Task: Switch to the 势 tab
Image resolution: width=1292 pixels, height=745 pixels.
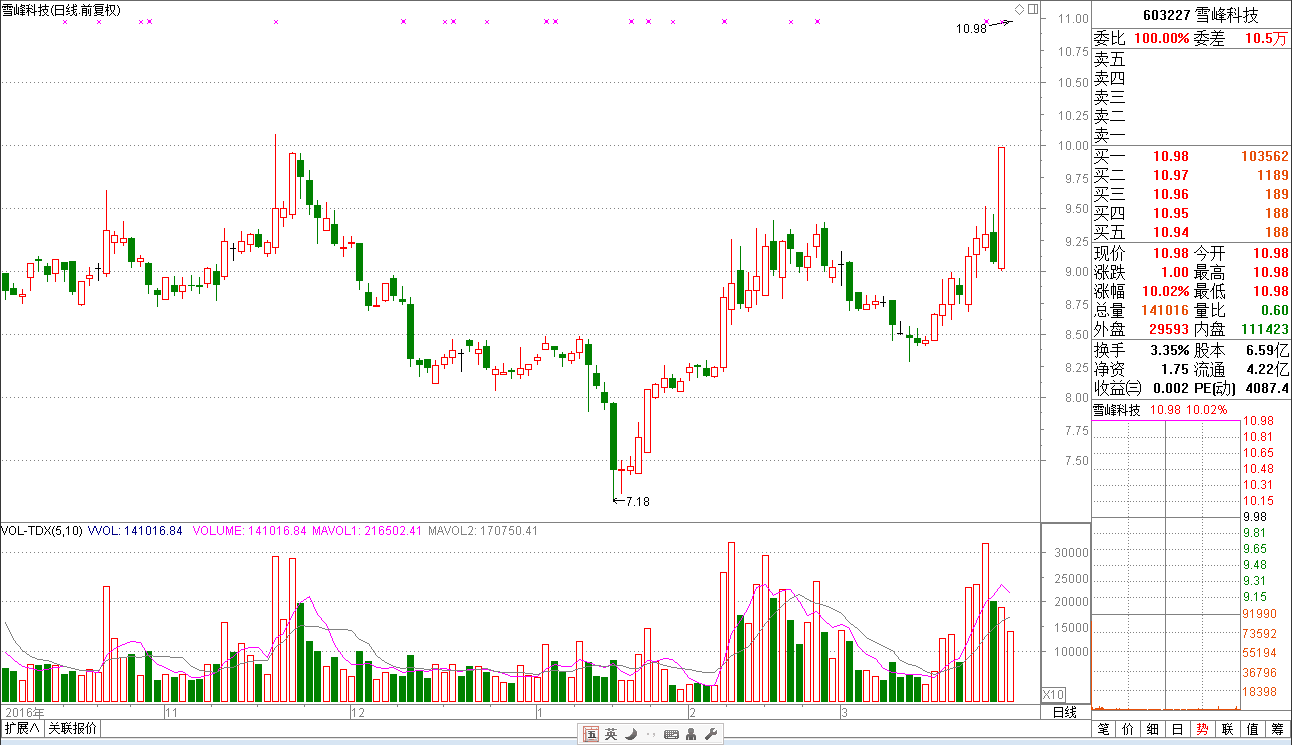Action: point(1202,729)
